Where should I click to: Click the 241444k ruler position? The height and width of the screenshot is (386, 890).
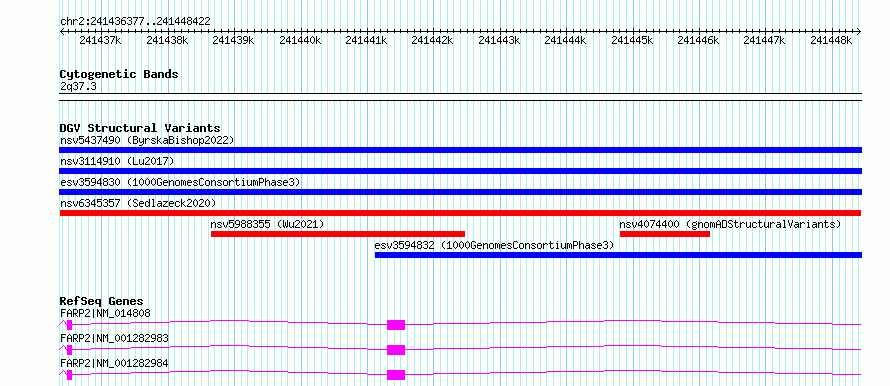point(566,40)
